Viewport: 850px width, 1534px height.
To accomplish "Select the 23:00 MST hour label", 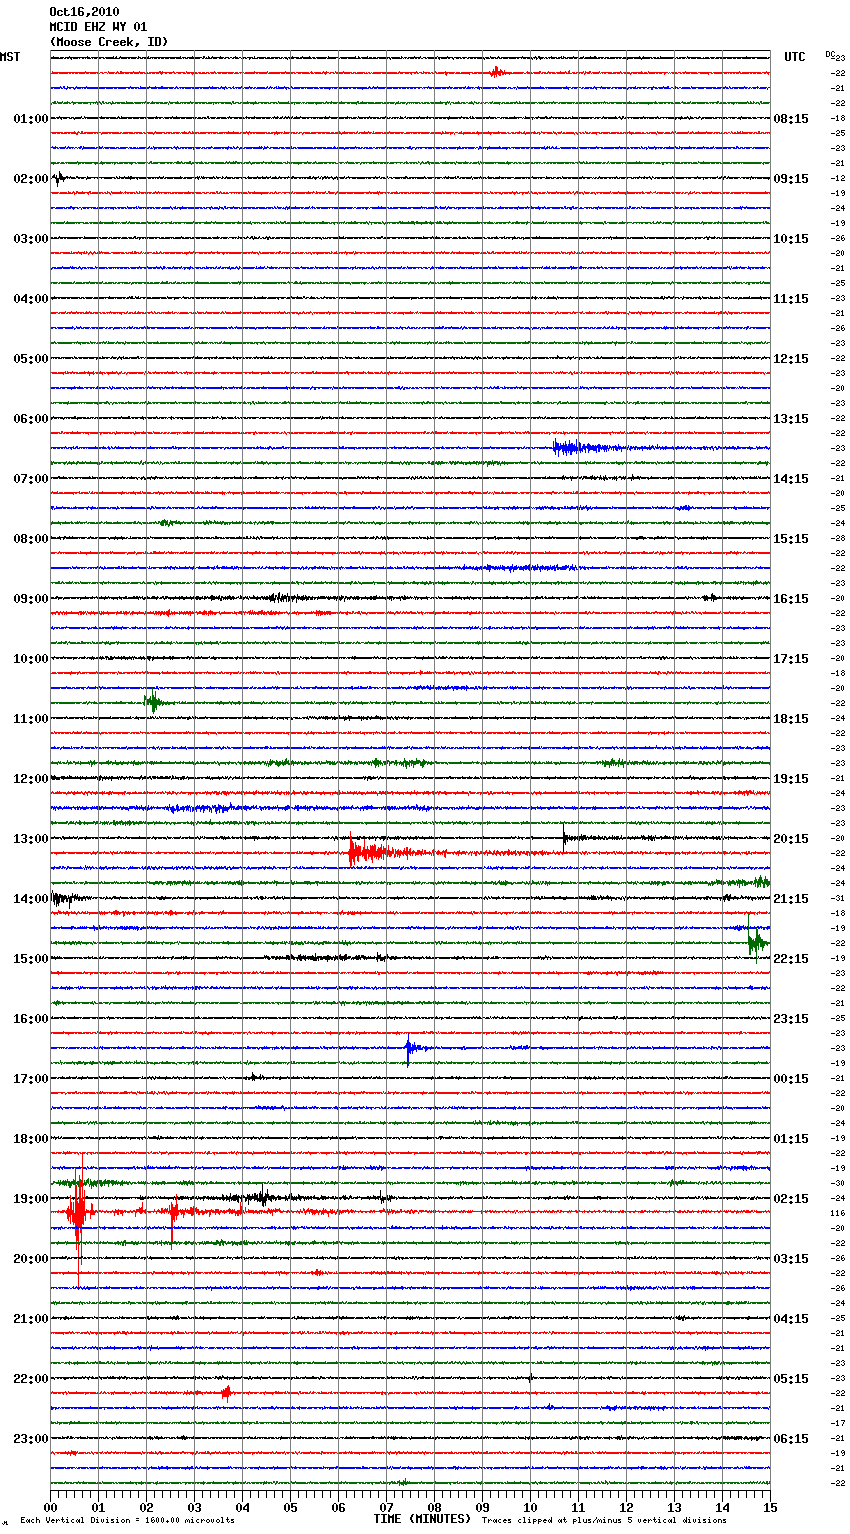I will point(31,1439).
